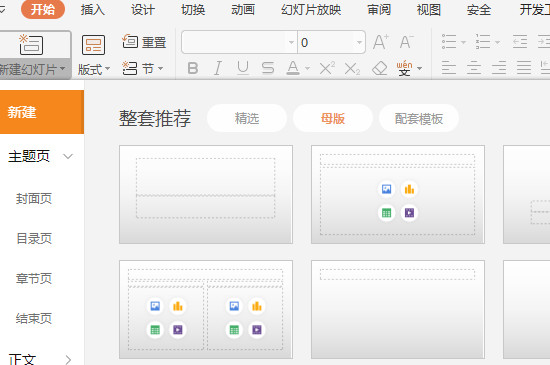550x365 pixels.
Task: Expand the 版式 layout dropdown
Action: point(107,68)
